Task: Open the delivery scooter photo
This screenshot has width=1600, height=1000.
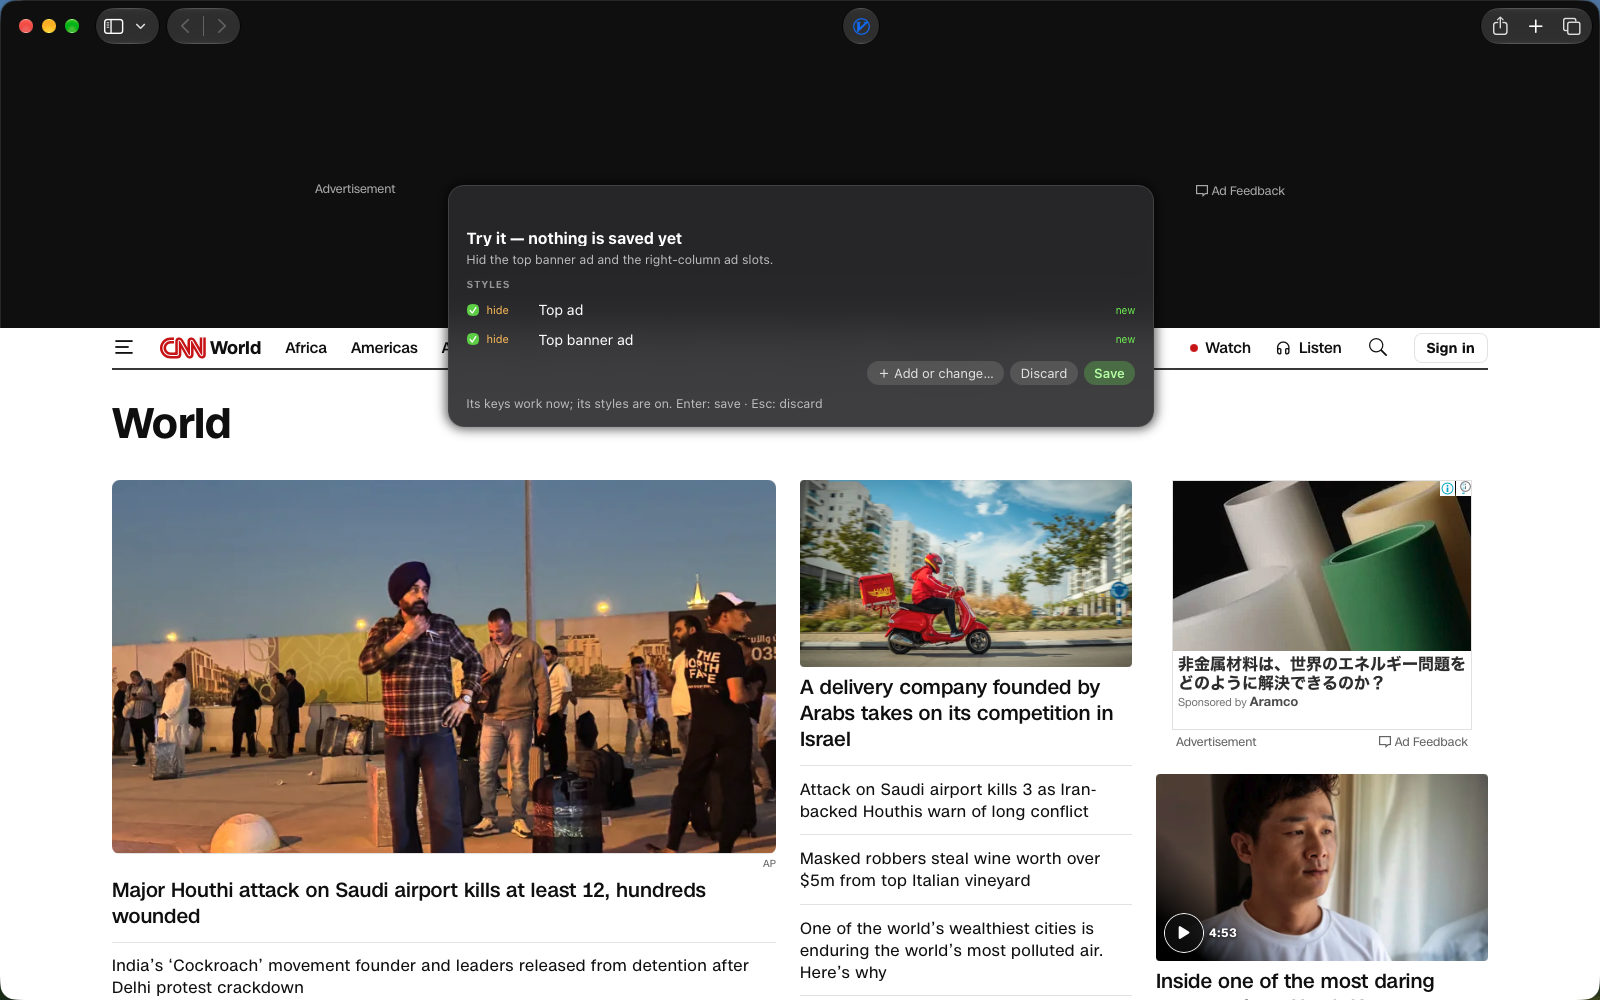Action: click(x=966, y=573)
